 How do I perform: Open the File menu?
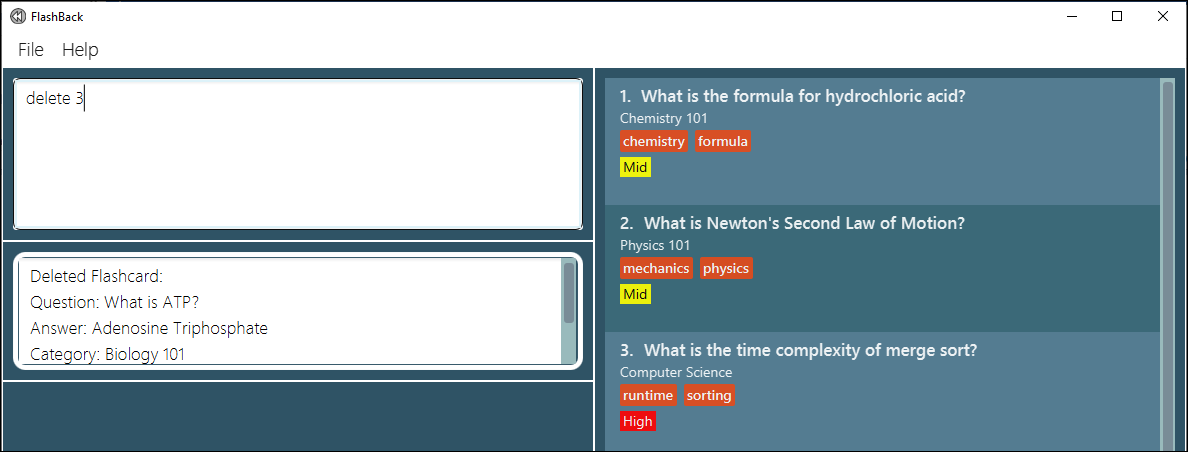pos(31,50)
